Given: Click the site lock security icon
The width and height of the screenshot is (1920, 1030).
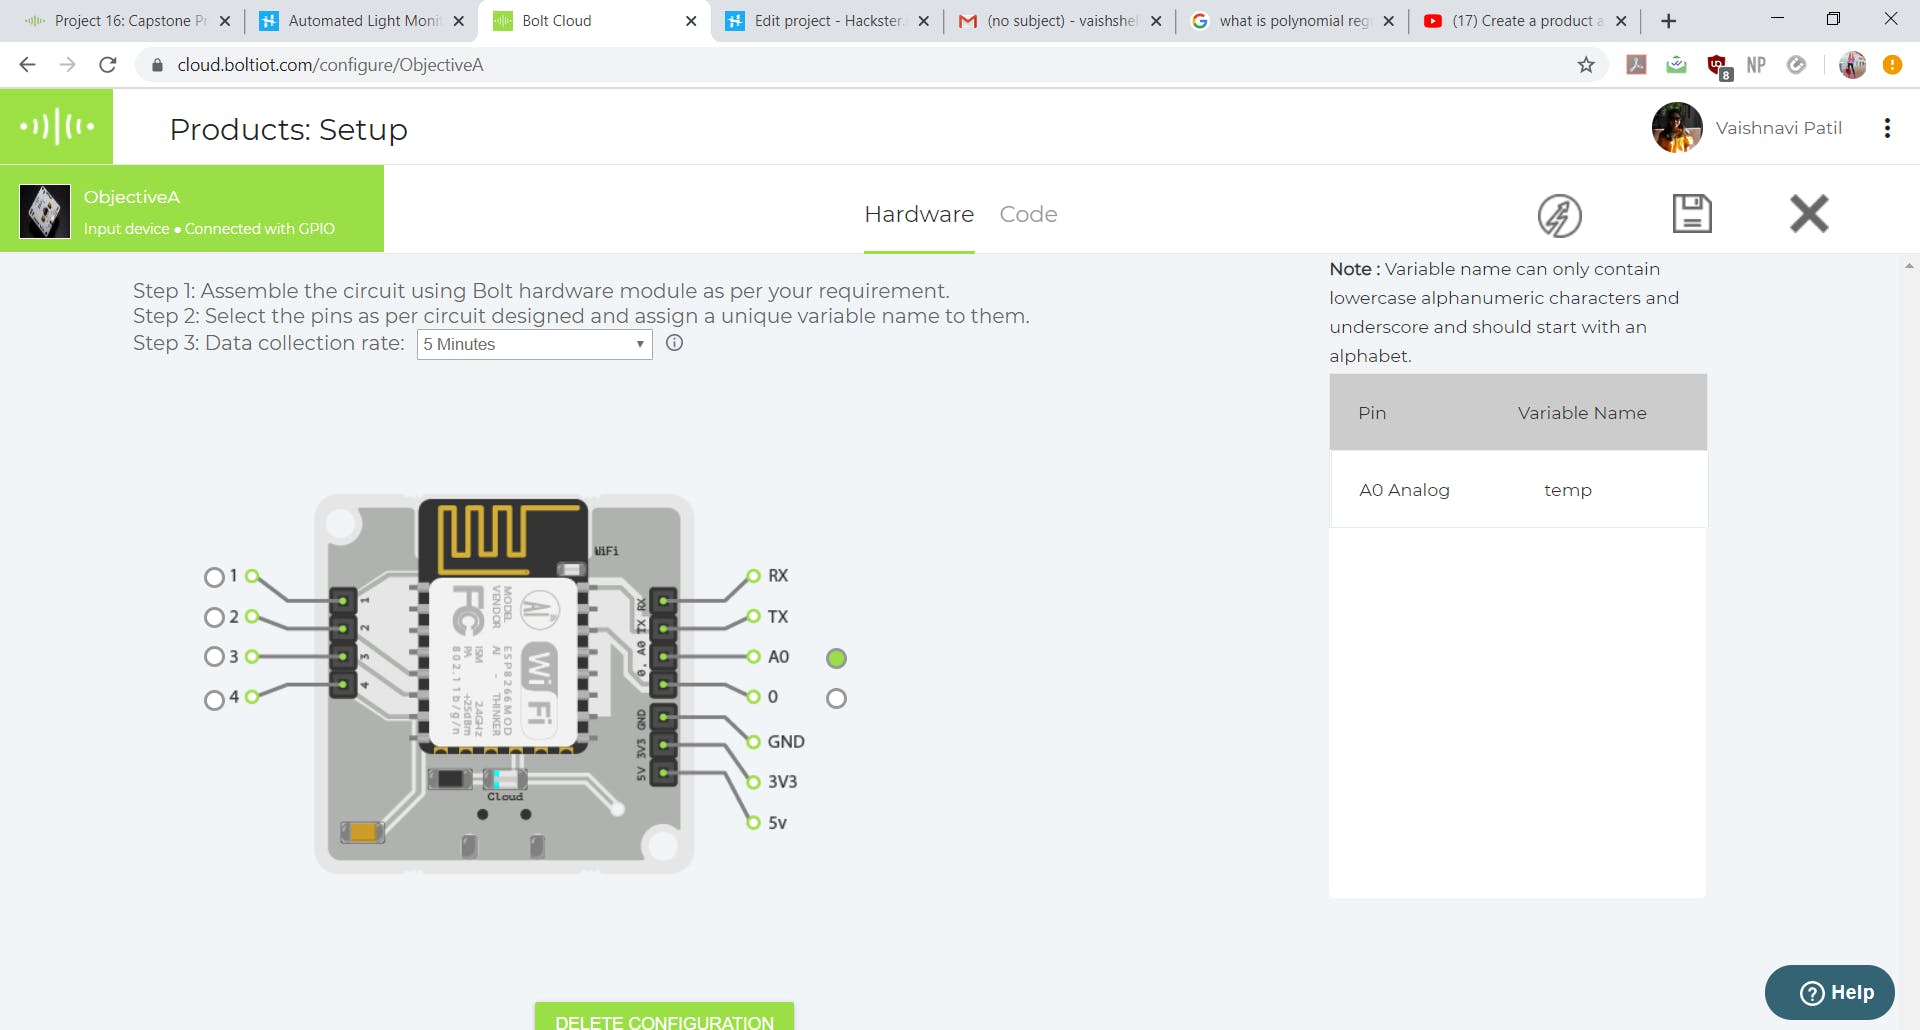Looking at the screenshot, I should pos(157,65).
